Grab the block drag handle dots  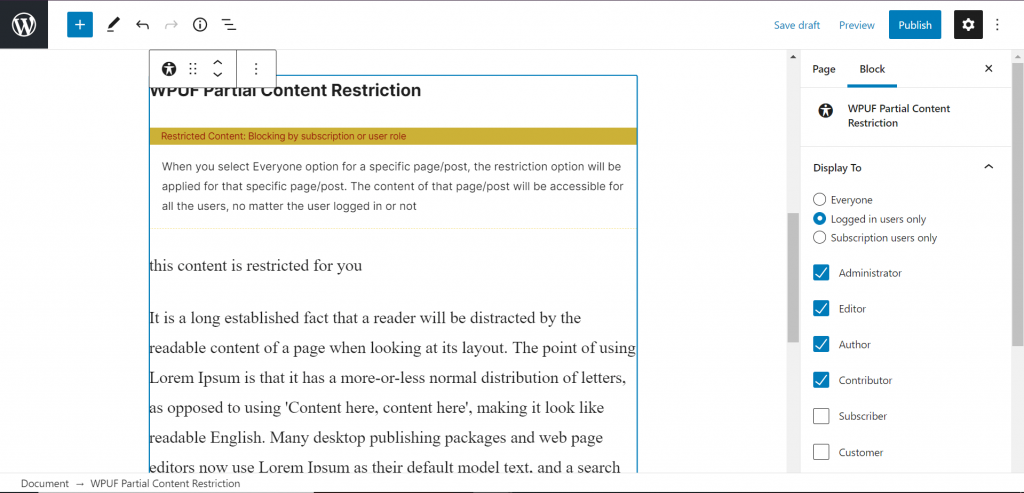click(x=193, y=69)
